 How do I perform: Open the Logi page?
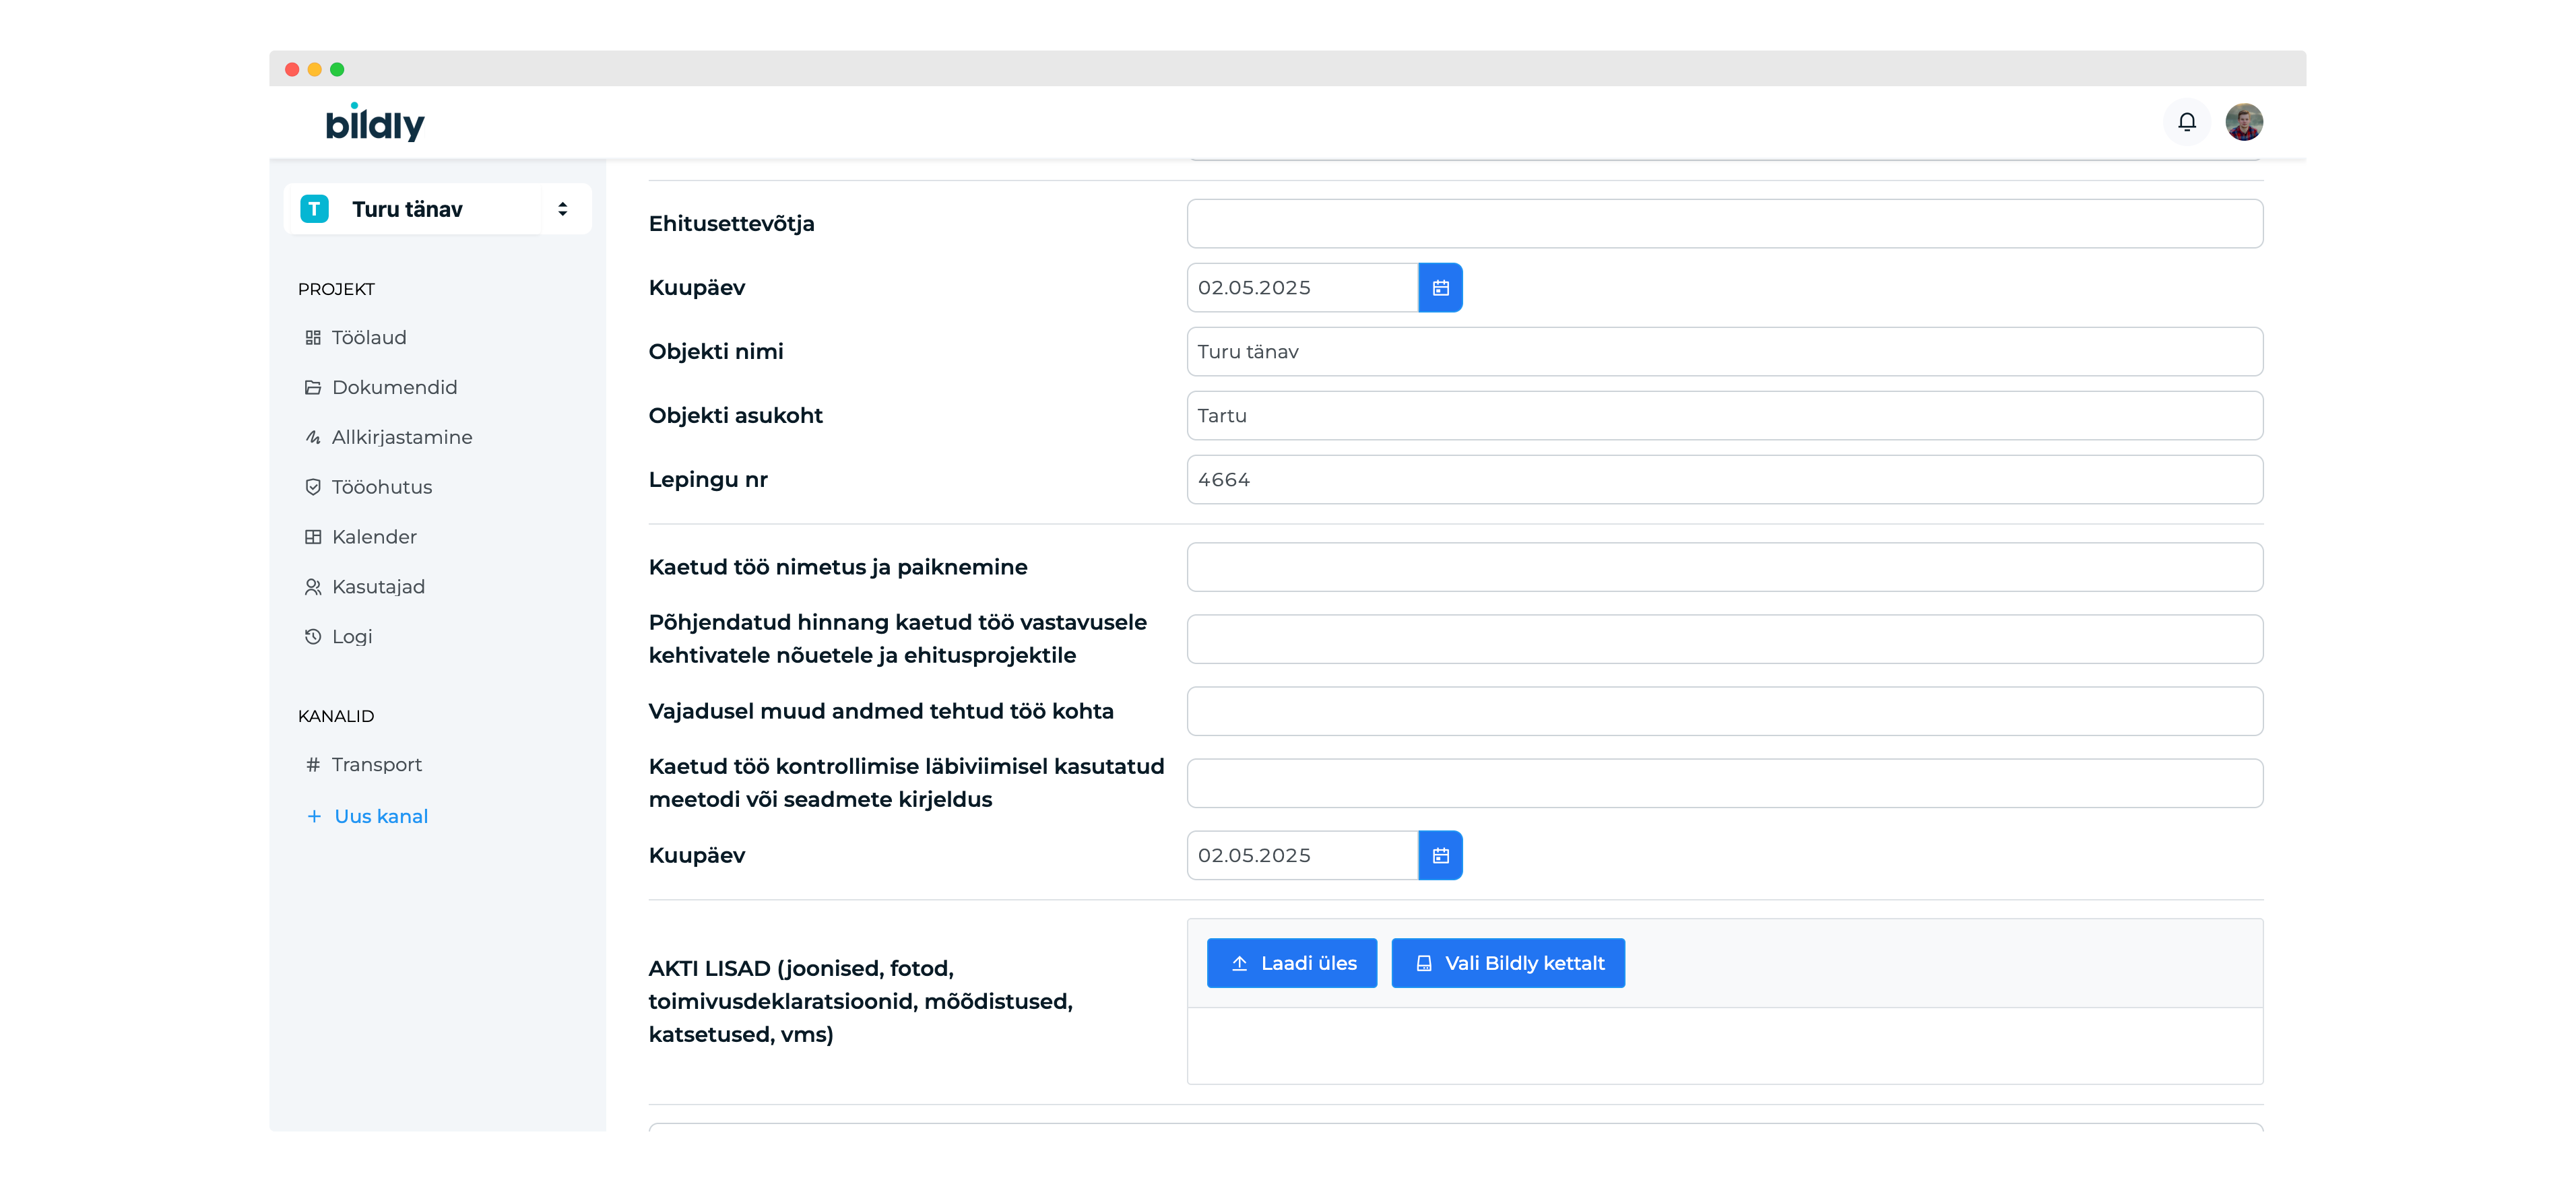pyautogui.click(x=338, y=637)
